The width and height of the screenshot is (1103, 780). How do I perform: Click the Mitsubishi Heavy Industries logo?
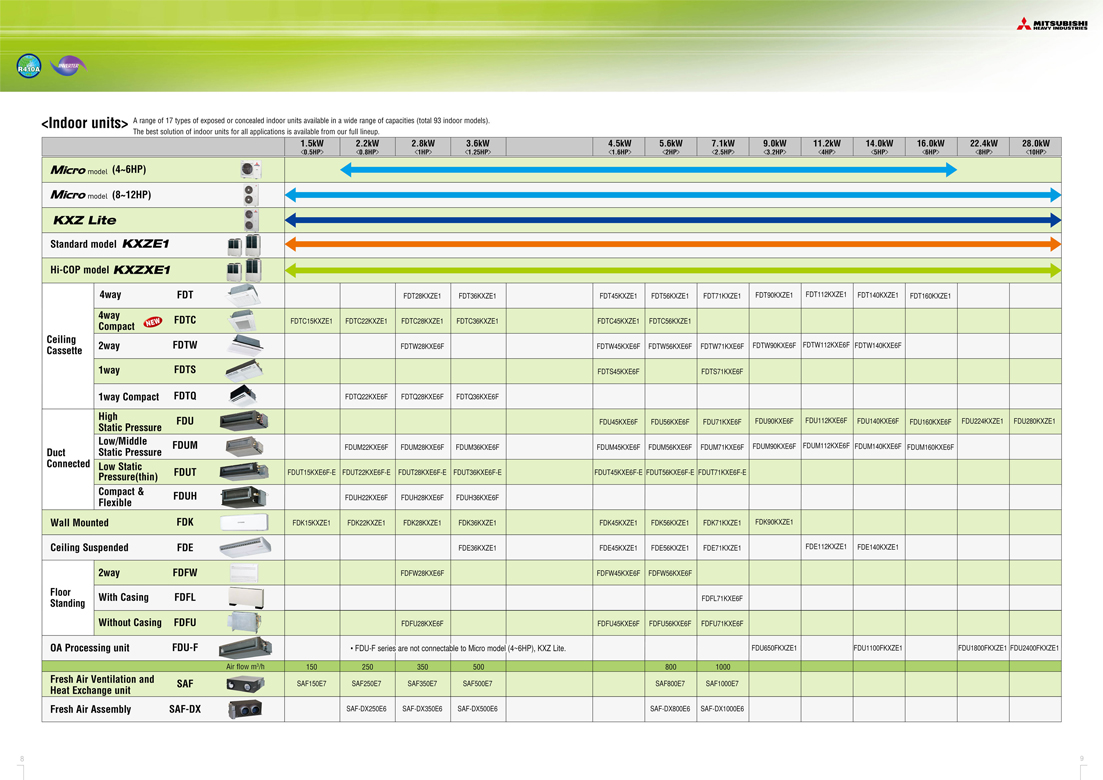(x=1051, y=24)
